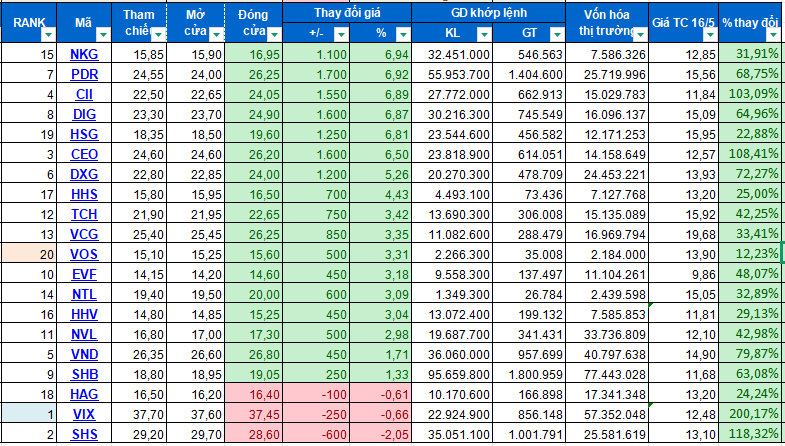Open the DIG ticker link
The image size is (785, 446).
pyautogui.click(x=84, y=114)
